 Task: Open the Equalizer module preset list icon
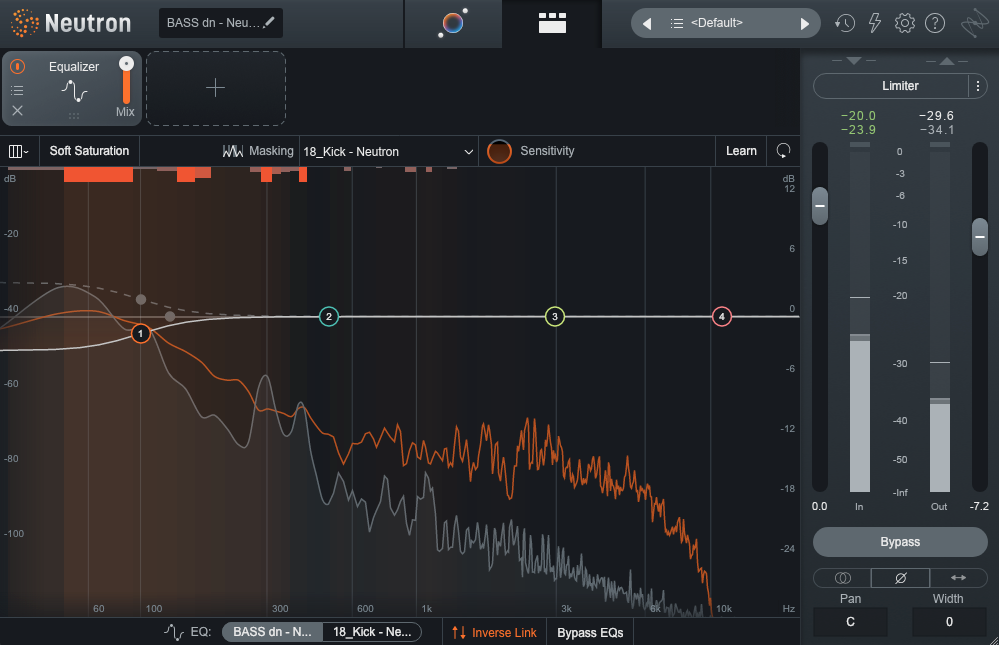[17, 91]
